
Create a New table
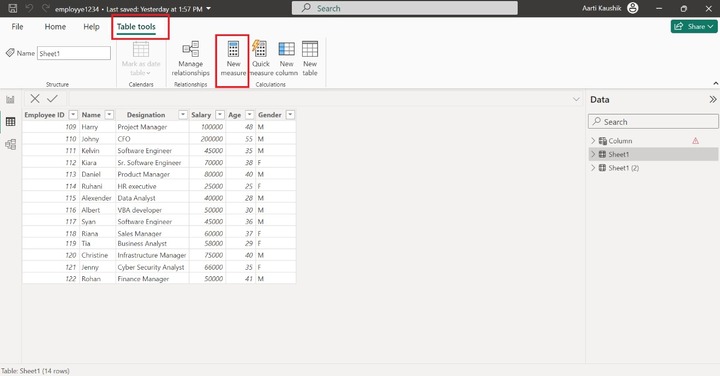coord(310,59)
